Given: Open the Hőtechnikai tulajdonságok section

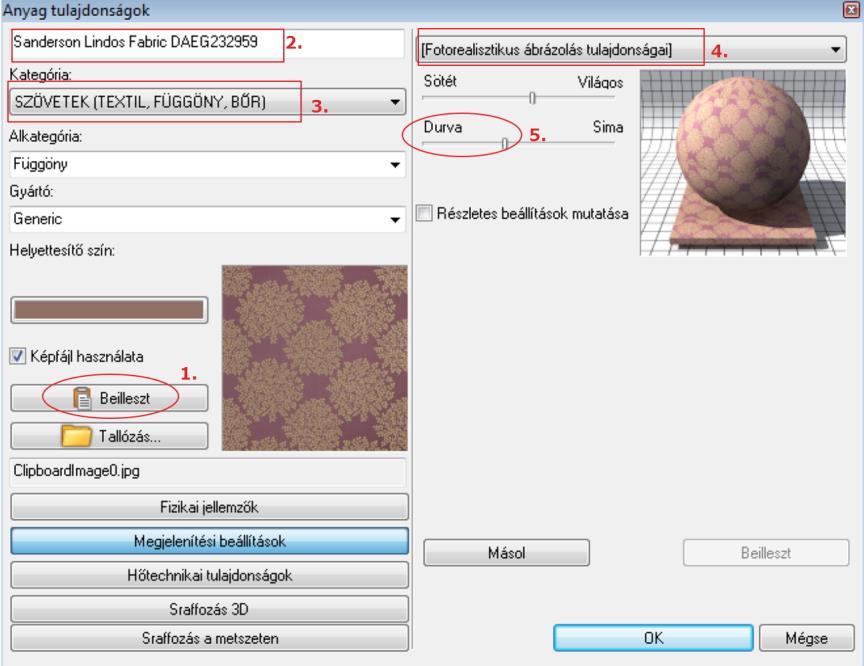Looking at the screenshot, I should point(209,575).
